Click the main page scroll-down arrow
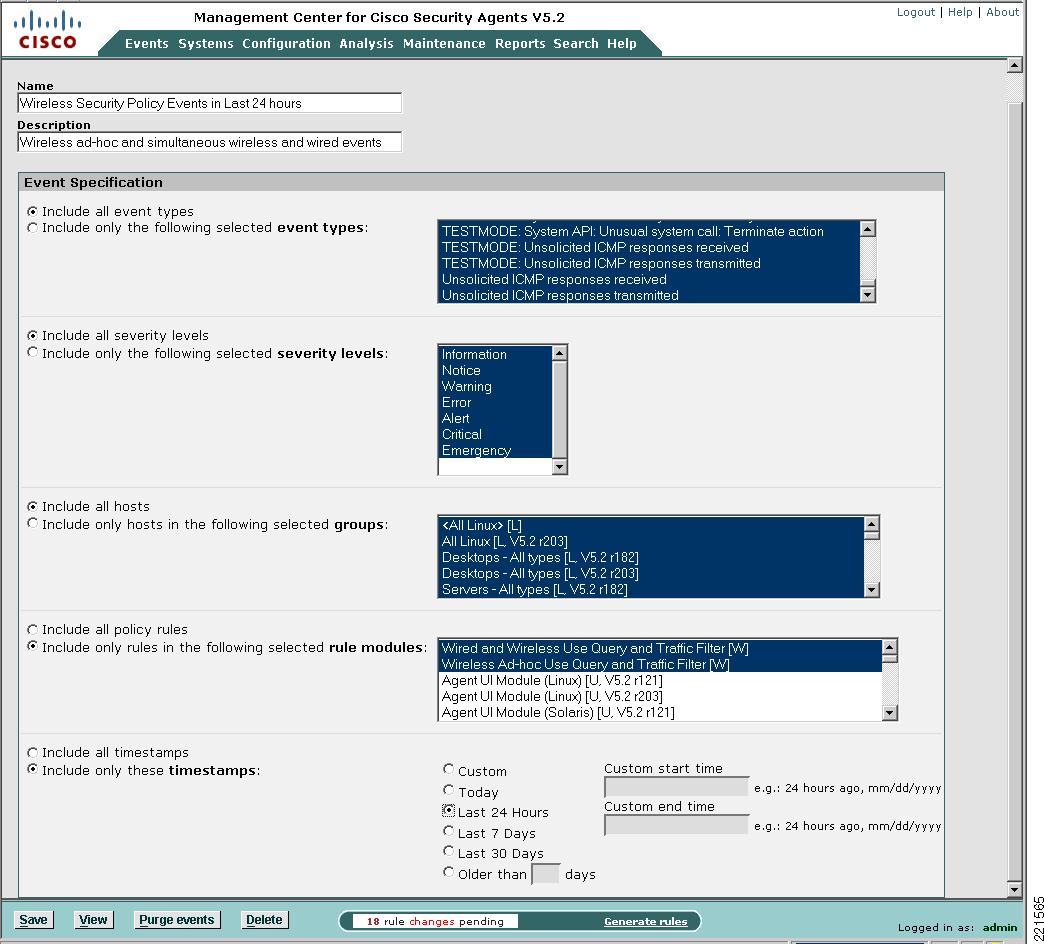 click(1014, 889)
